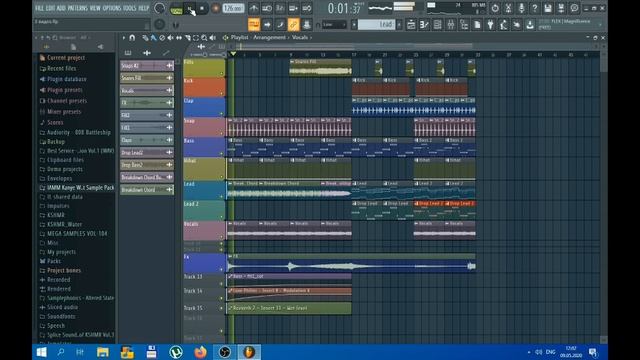Mute the Hihat track with its green dot
The width and height of the screenshot is (640, 360).
point(222,176)
